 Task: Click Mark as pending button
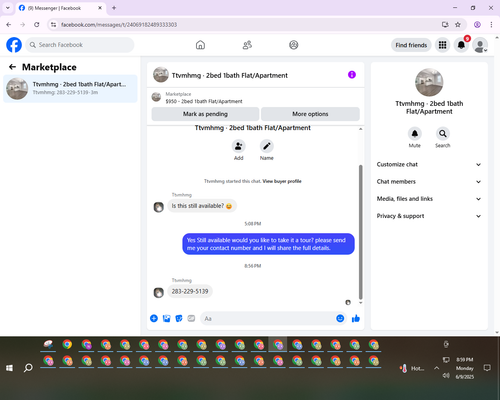tap(205, 114)
